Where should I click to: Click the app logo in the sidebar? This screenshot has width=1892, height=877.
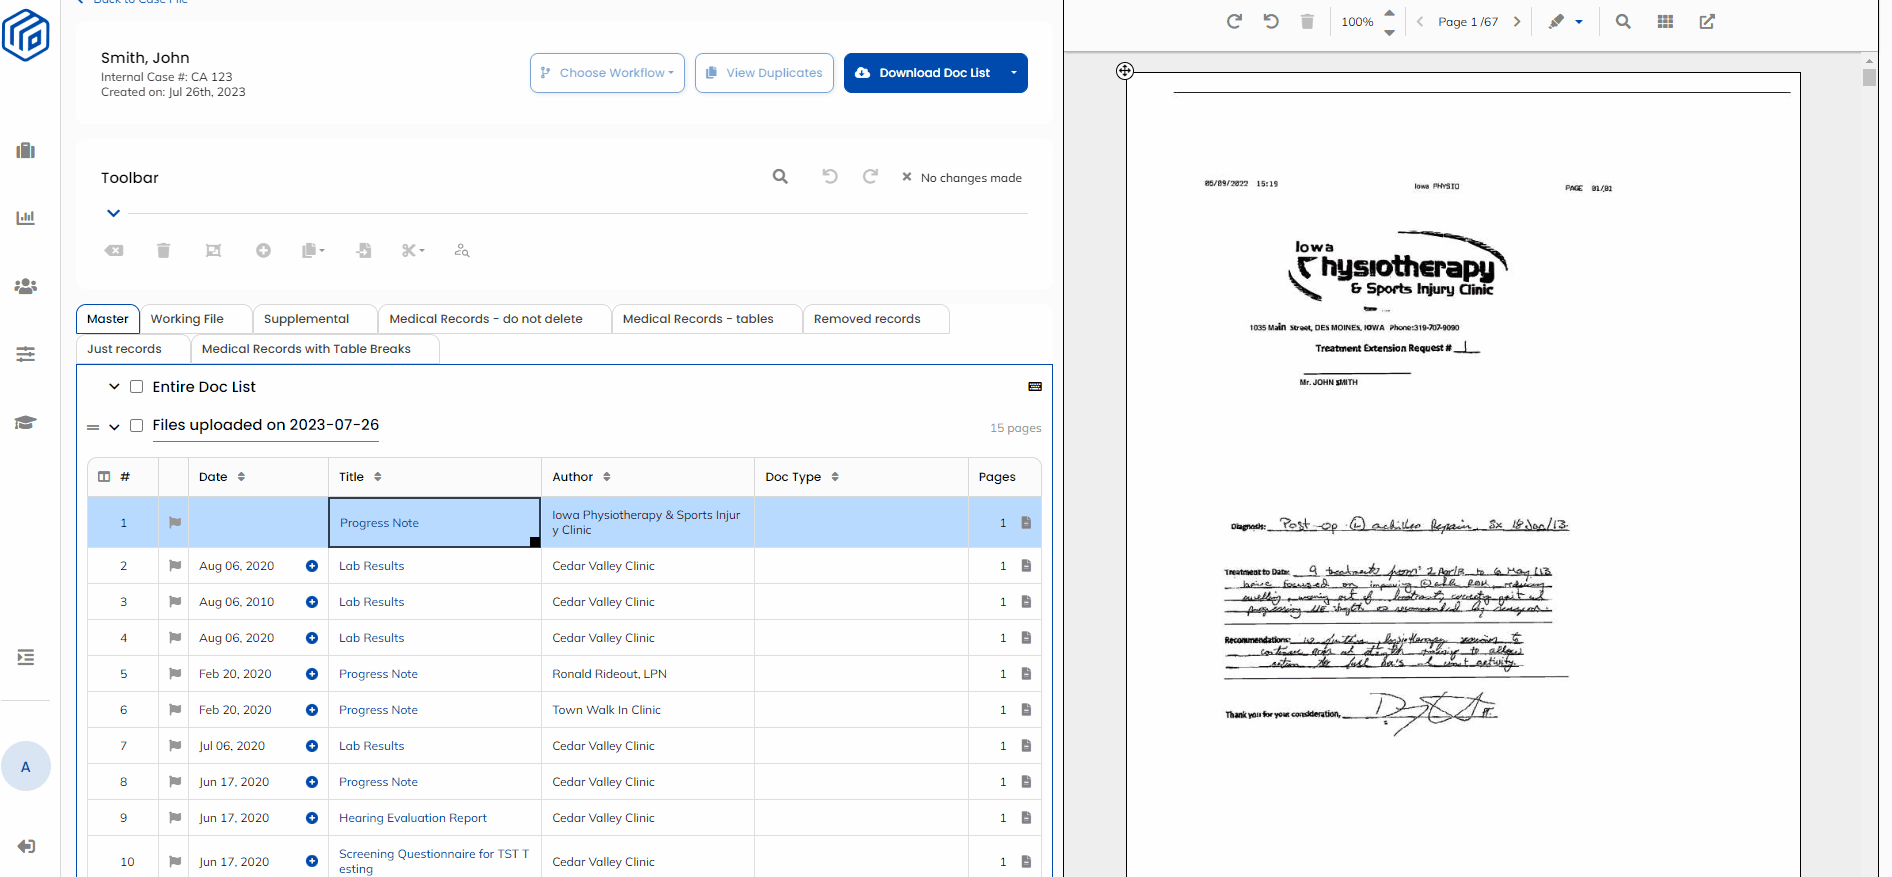(26, 35)
